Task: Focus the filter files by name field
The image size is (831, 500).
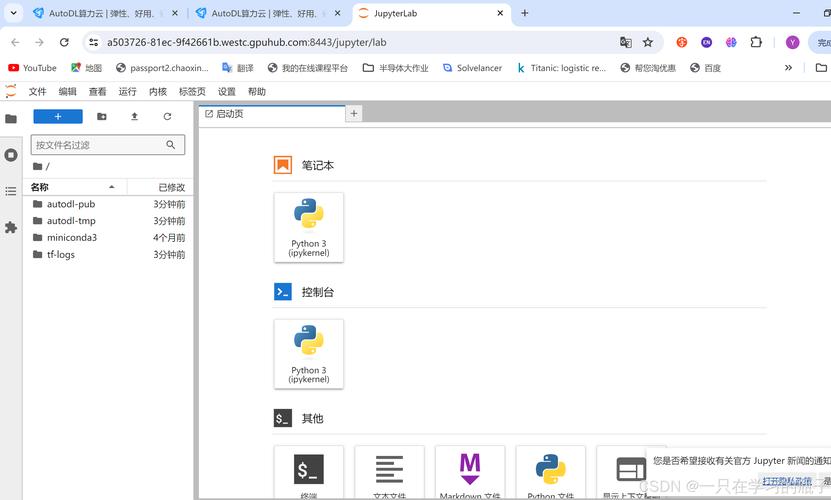Action: point(108,145)
